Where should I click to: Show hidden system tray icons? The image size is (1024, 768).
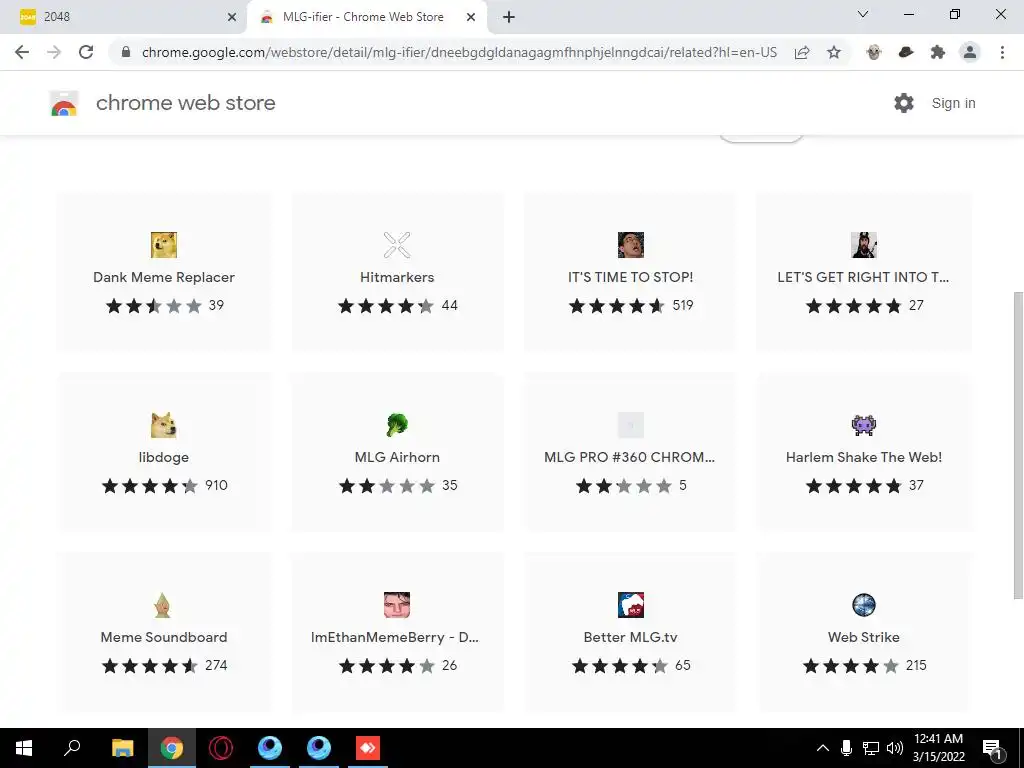(x=823, y=748)
